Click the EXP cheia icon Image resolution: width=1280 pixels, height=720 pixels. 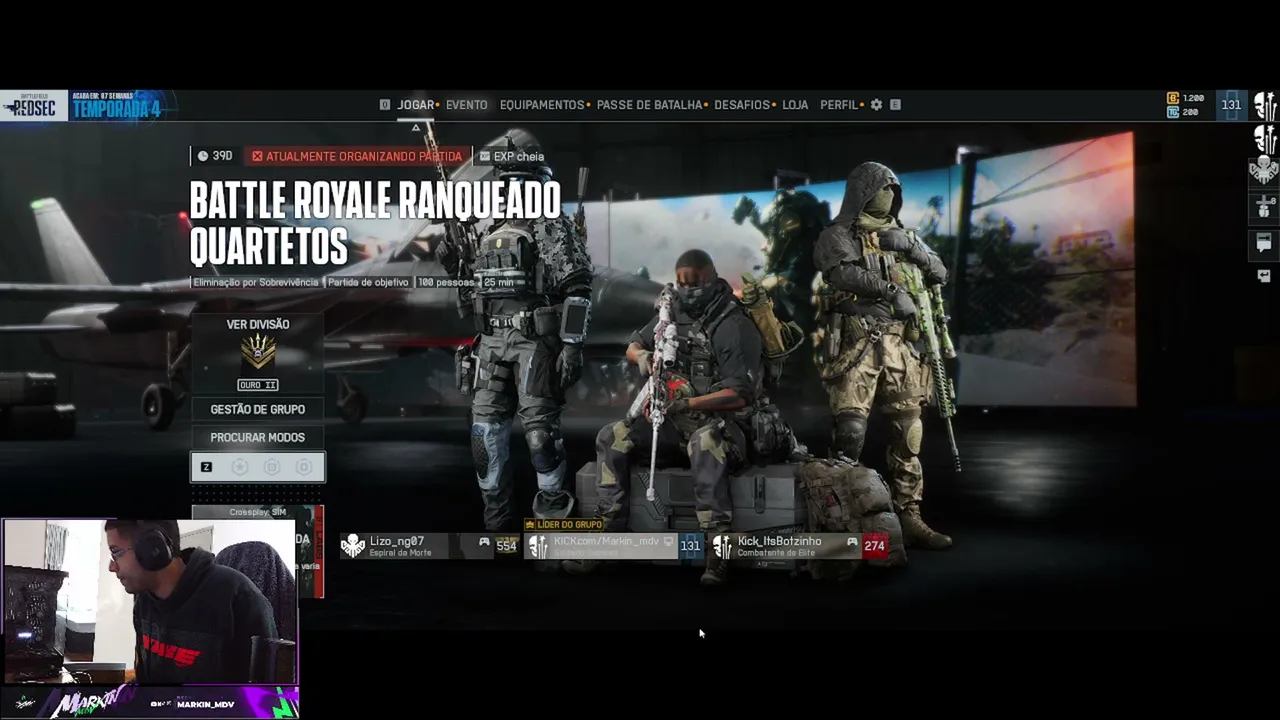tap(485, 156)
